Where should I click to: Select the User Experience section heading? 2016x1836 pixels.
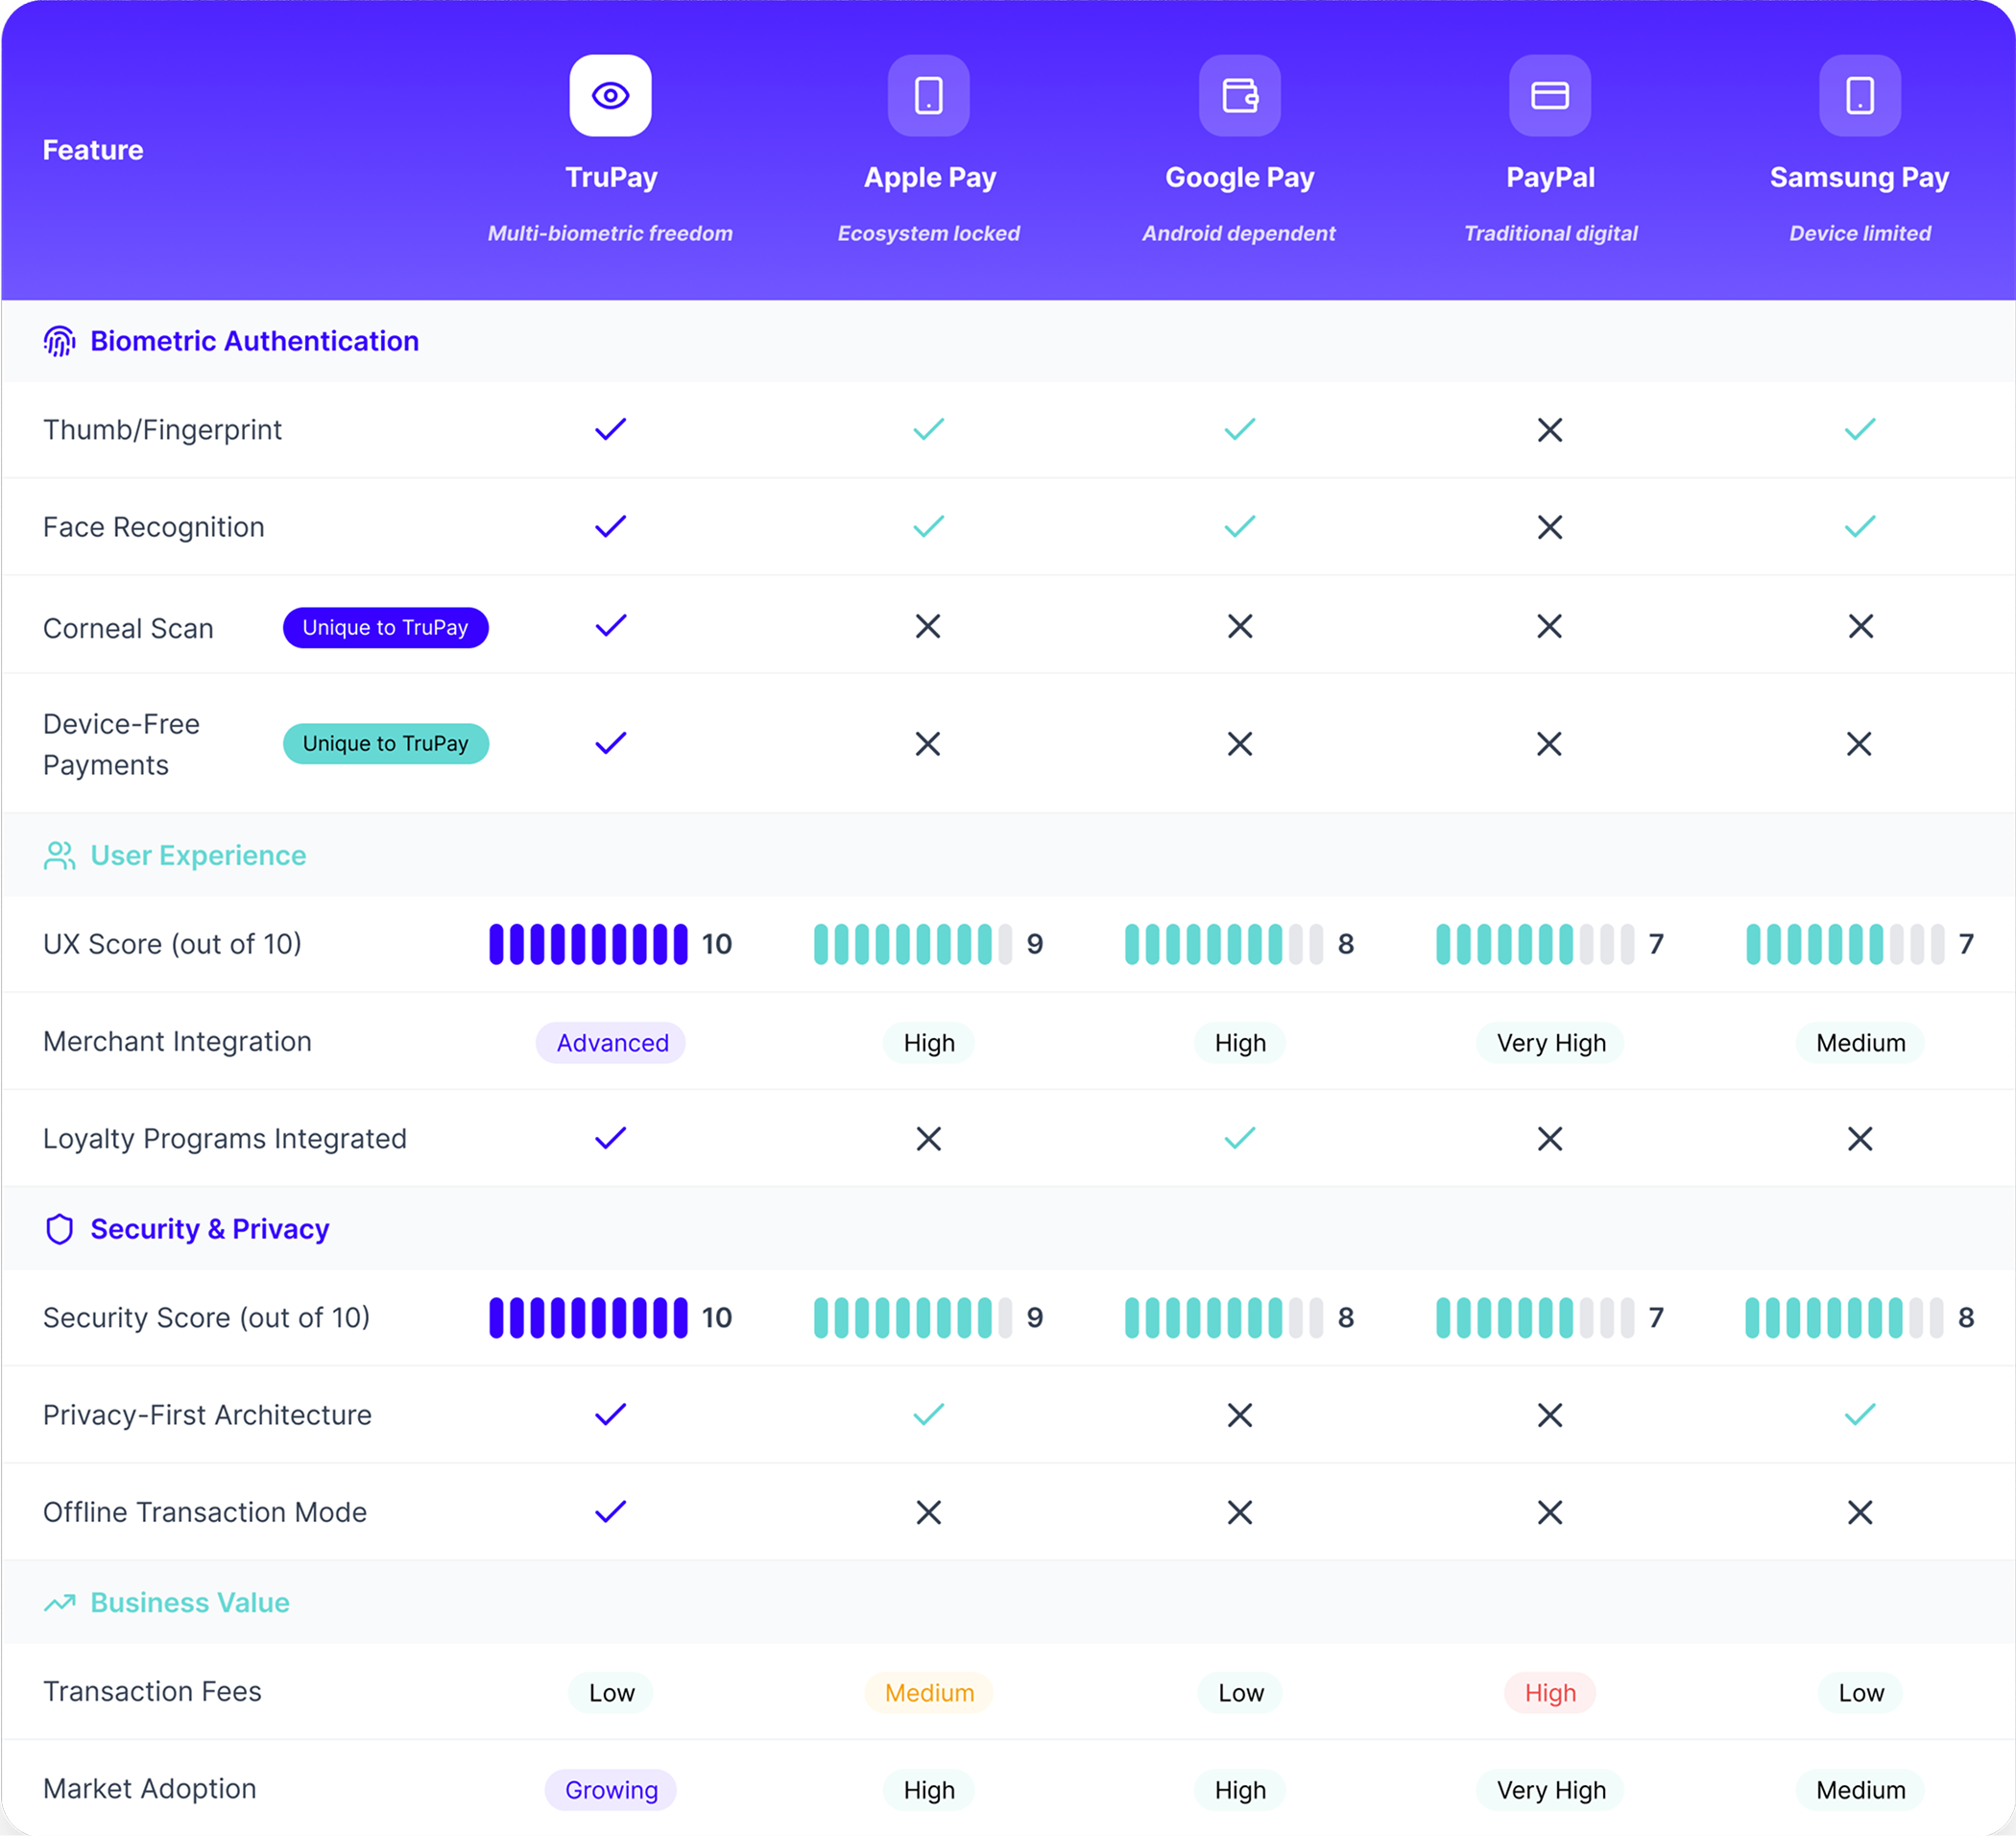tap(198, 856)
